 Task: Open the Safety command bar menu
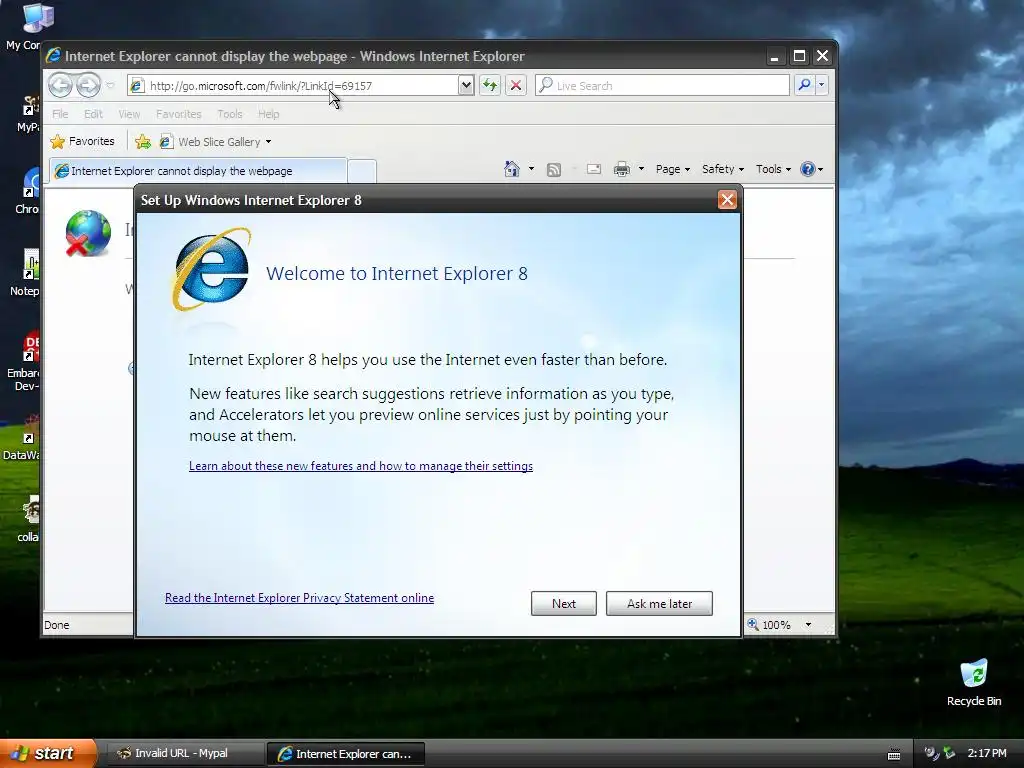coord(723,169)
